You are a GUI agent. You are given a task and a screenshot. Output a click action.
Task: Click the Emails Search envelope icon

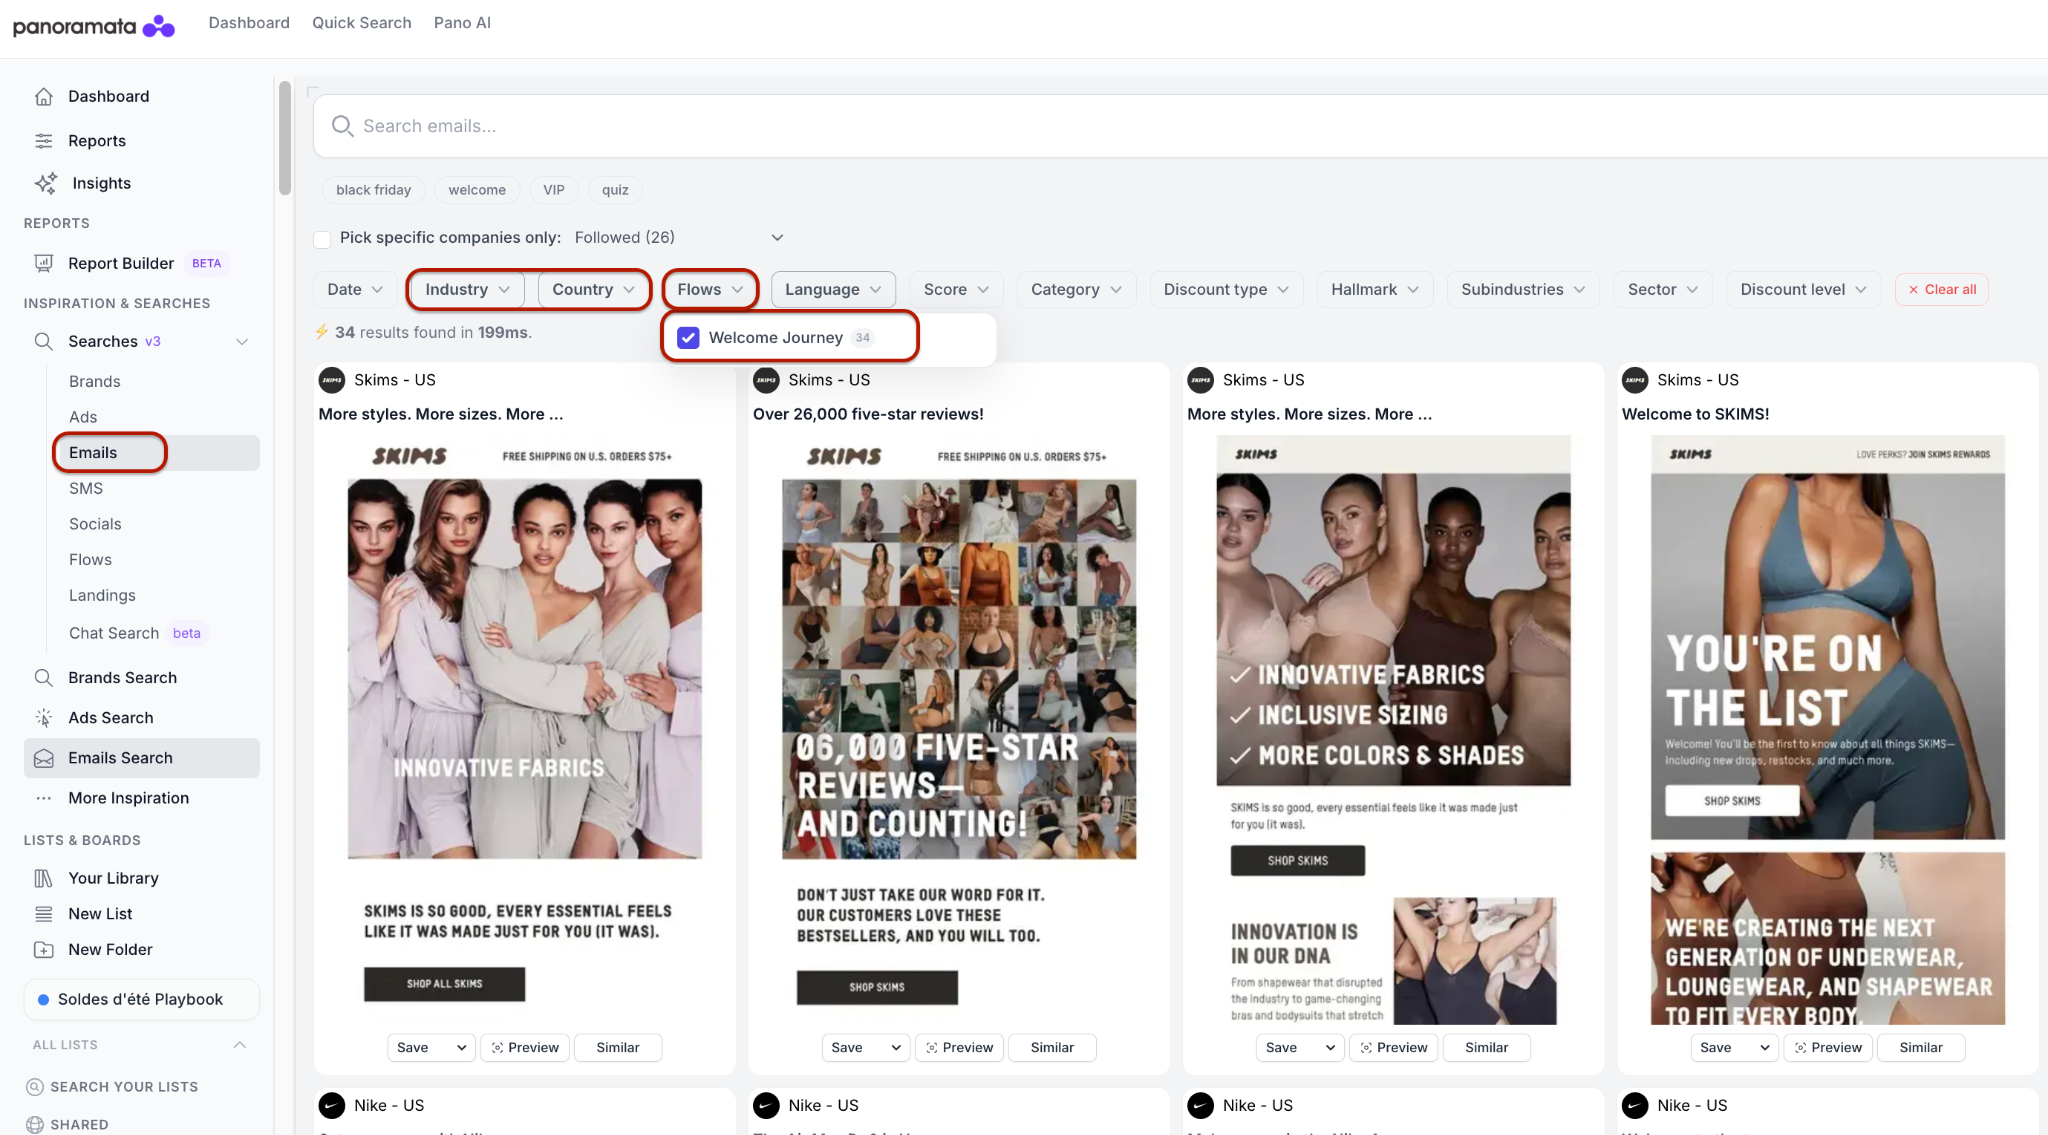44,758
